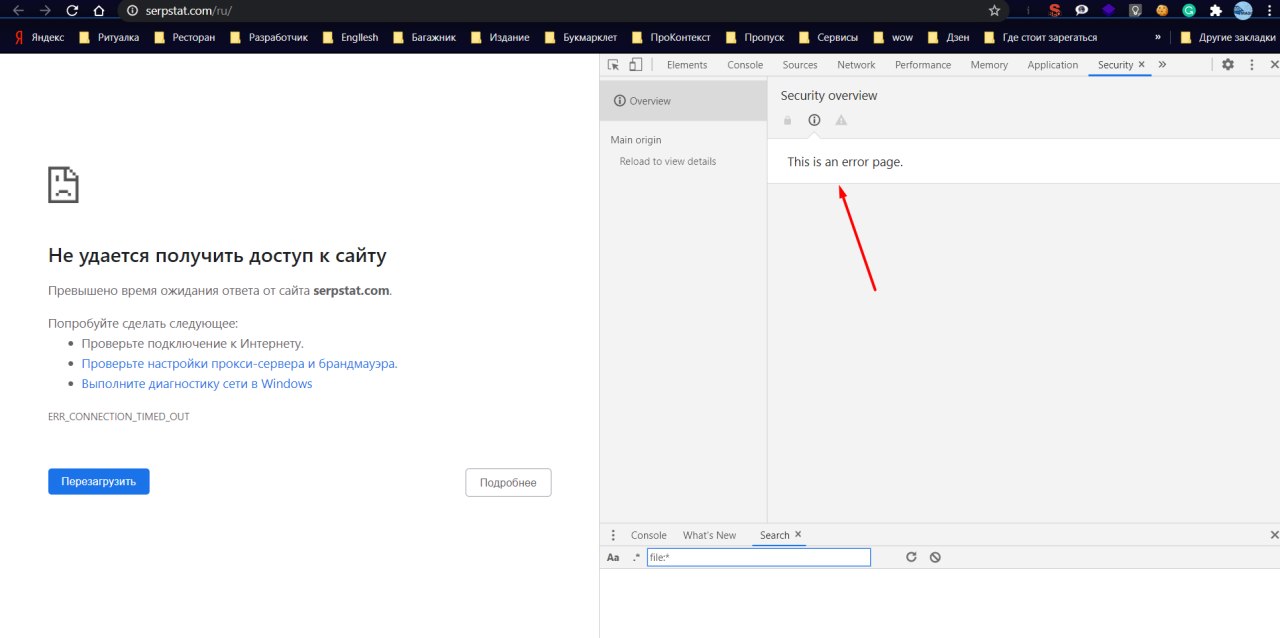Click the info circle under Security overview
The width and height of the screenshot is (1280, 638).
(814, 120)
